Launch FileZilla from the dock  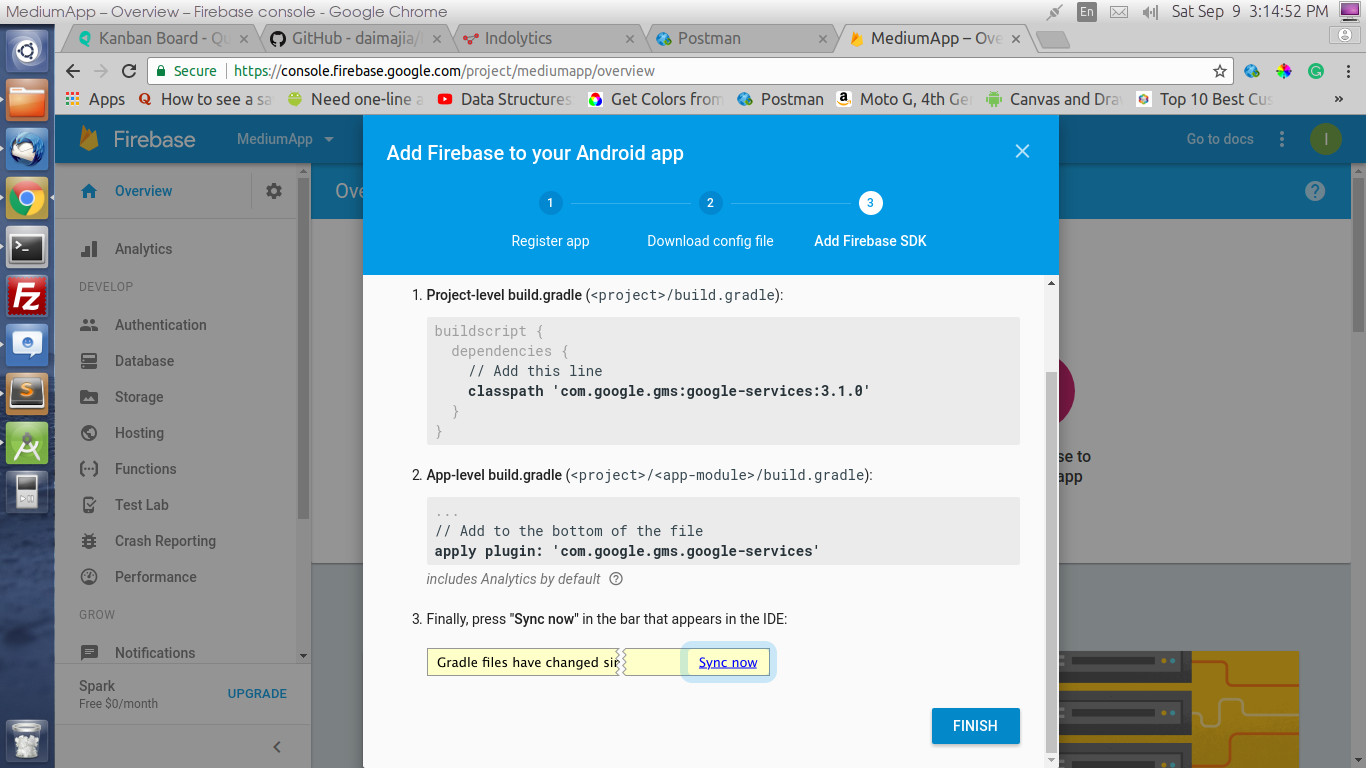pos(27,297)
